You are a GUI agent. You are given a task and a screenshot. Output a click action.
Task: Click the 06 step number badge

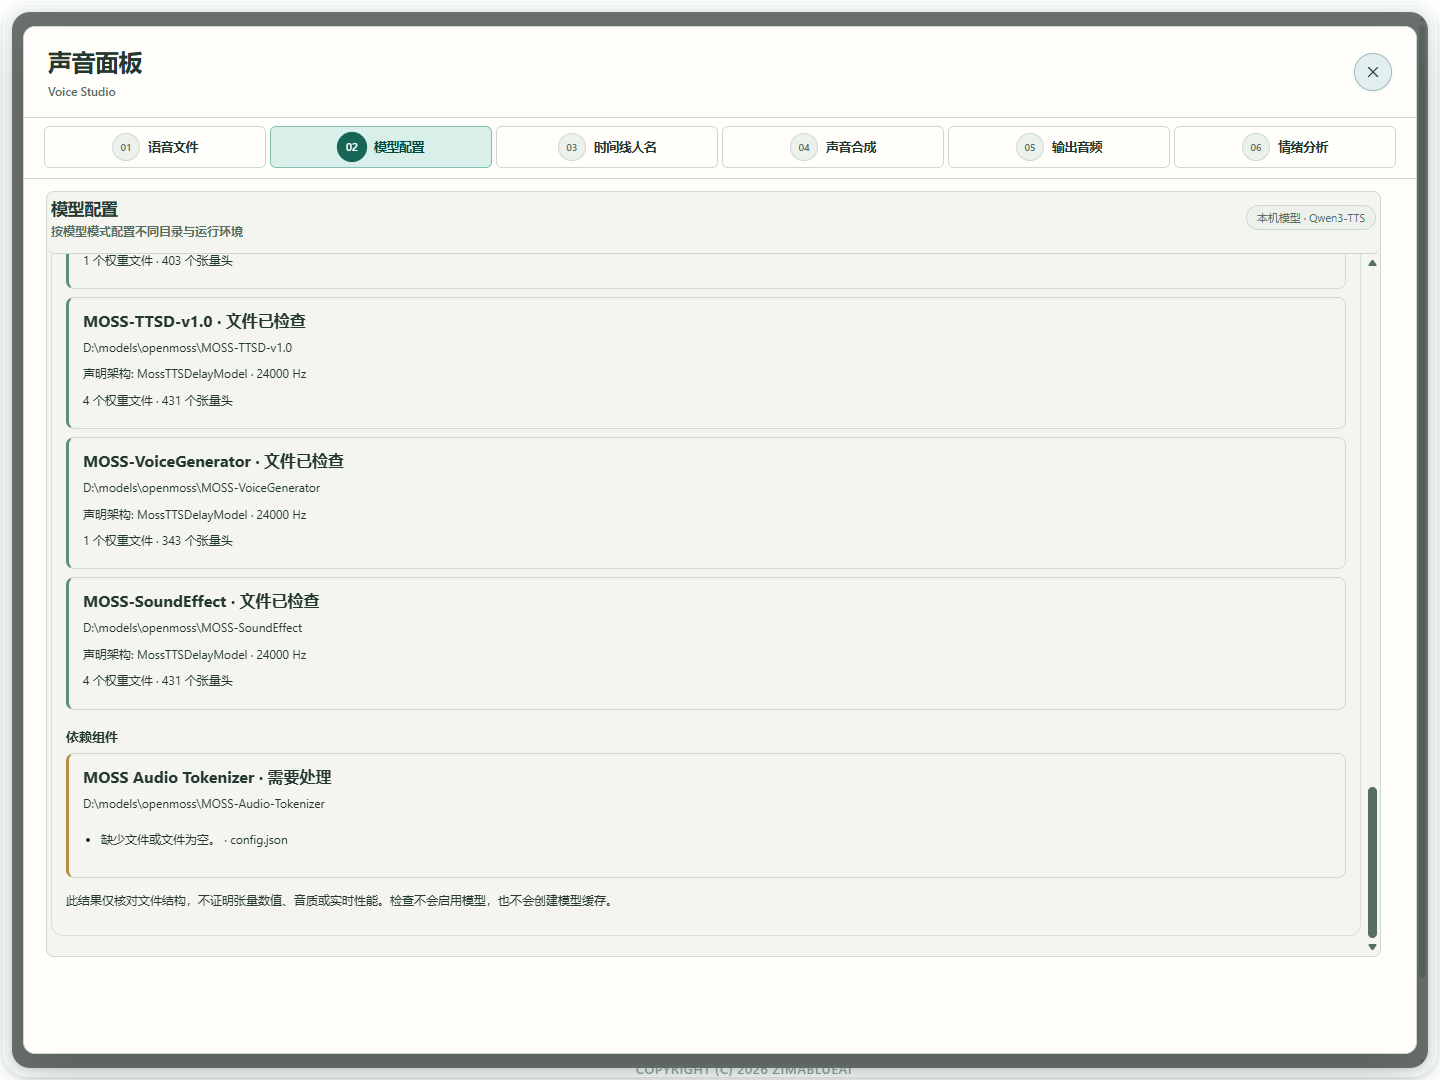(x=1256, y=147)
